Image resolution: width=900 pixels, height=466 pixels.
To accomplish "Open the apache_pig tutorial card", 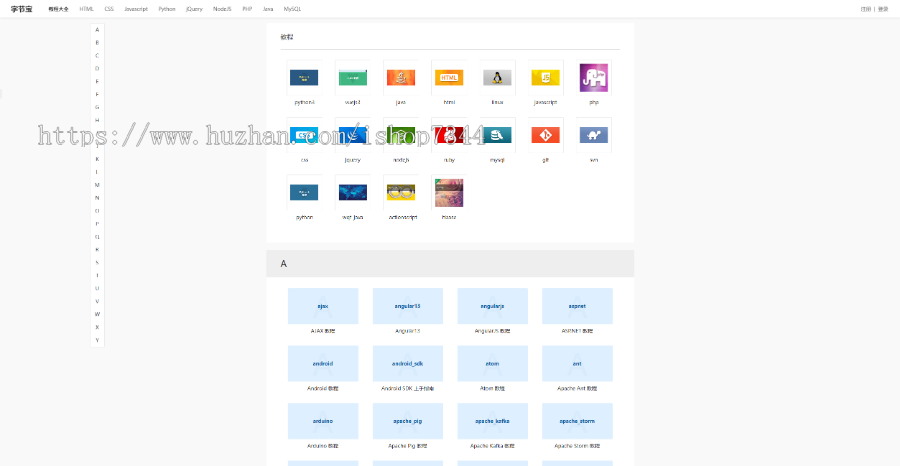I will tap(408, 421).
